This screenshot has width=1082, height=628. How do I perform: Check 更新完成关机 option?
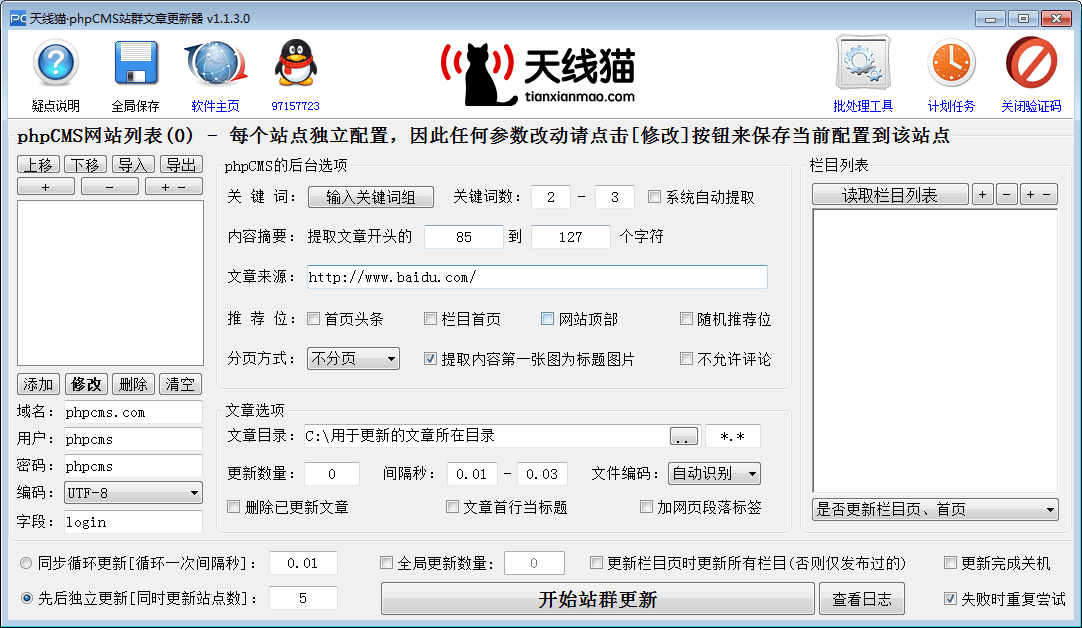point(950,563)
